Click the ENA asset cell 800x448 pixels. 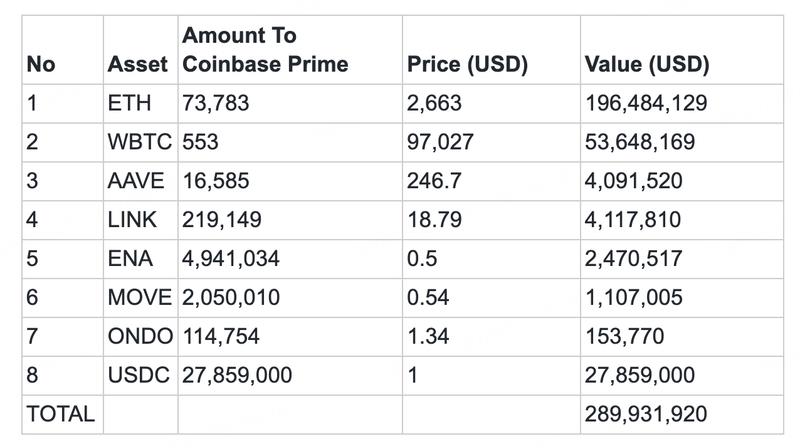(129, 258)
